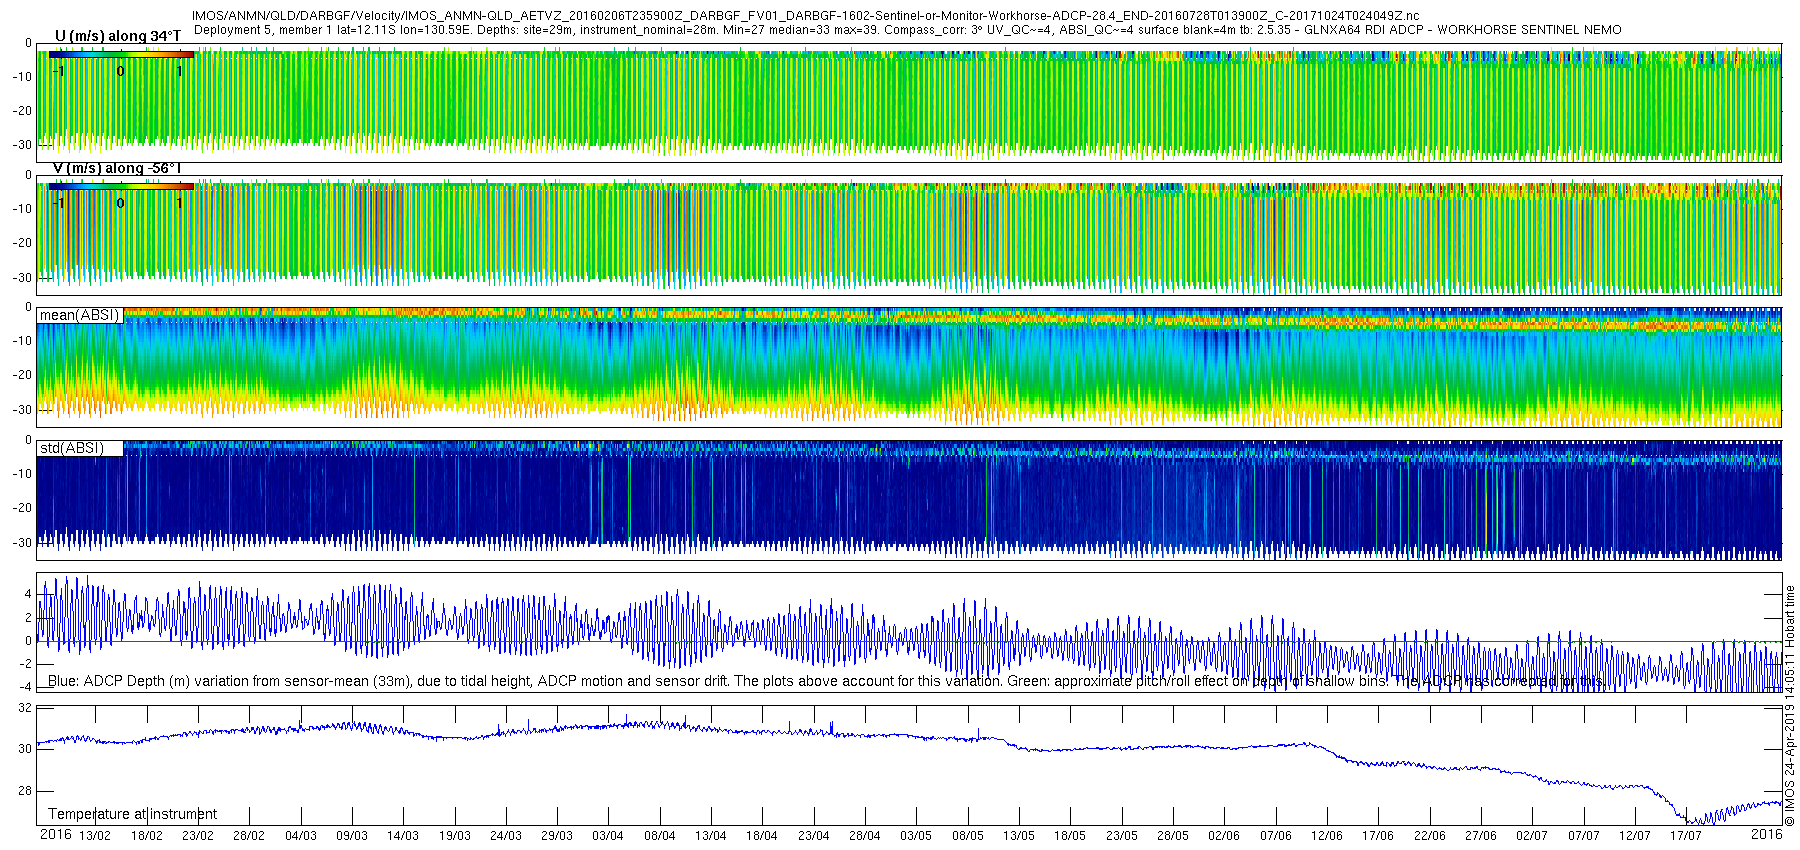Click the '18/04' date tick label
1800x850 pixels.
coord(762,836)
